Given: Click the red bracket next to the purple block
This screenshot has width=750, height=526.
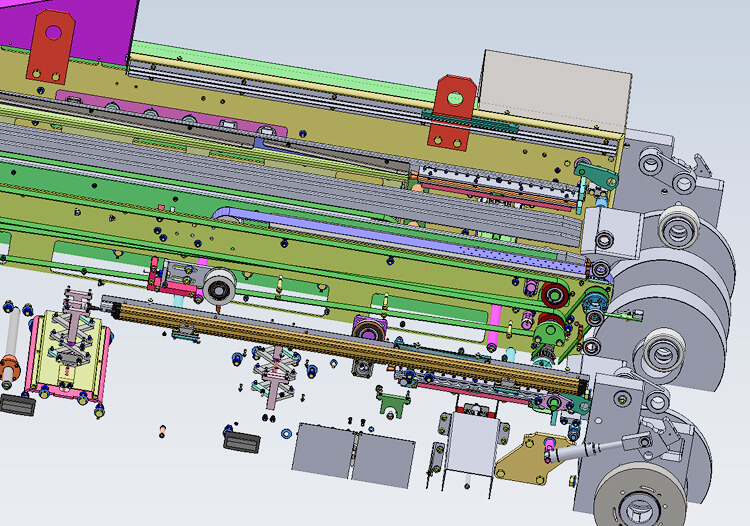Looking at the screenshot, I should [x=49, y=52].
